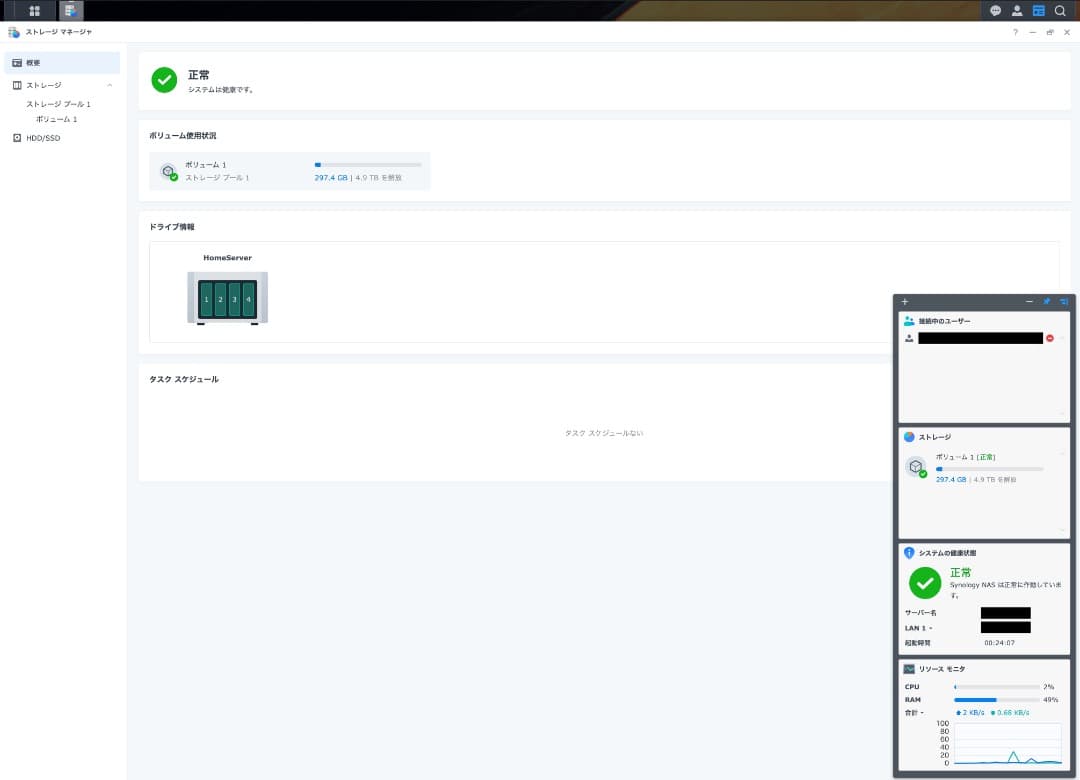The image size is (1080, 780).
Task: Open the DSM search magnifier icon
Action: (1060, 11)
